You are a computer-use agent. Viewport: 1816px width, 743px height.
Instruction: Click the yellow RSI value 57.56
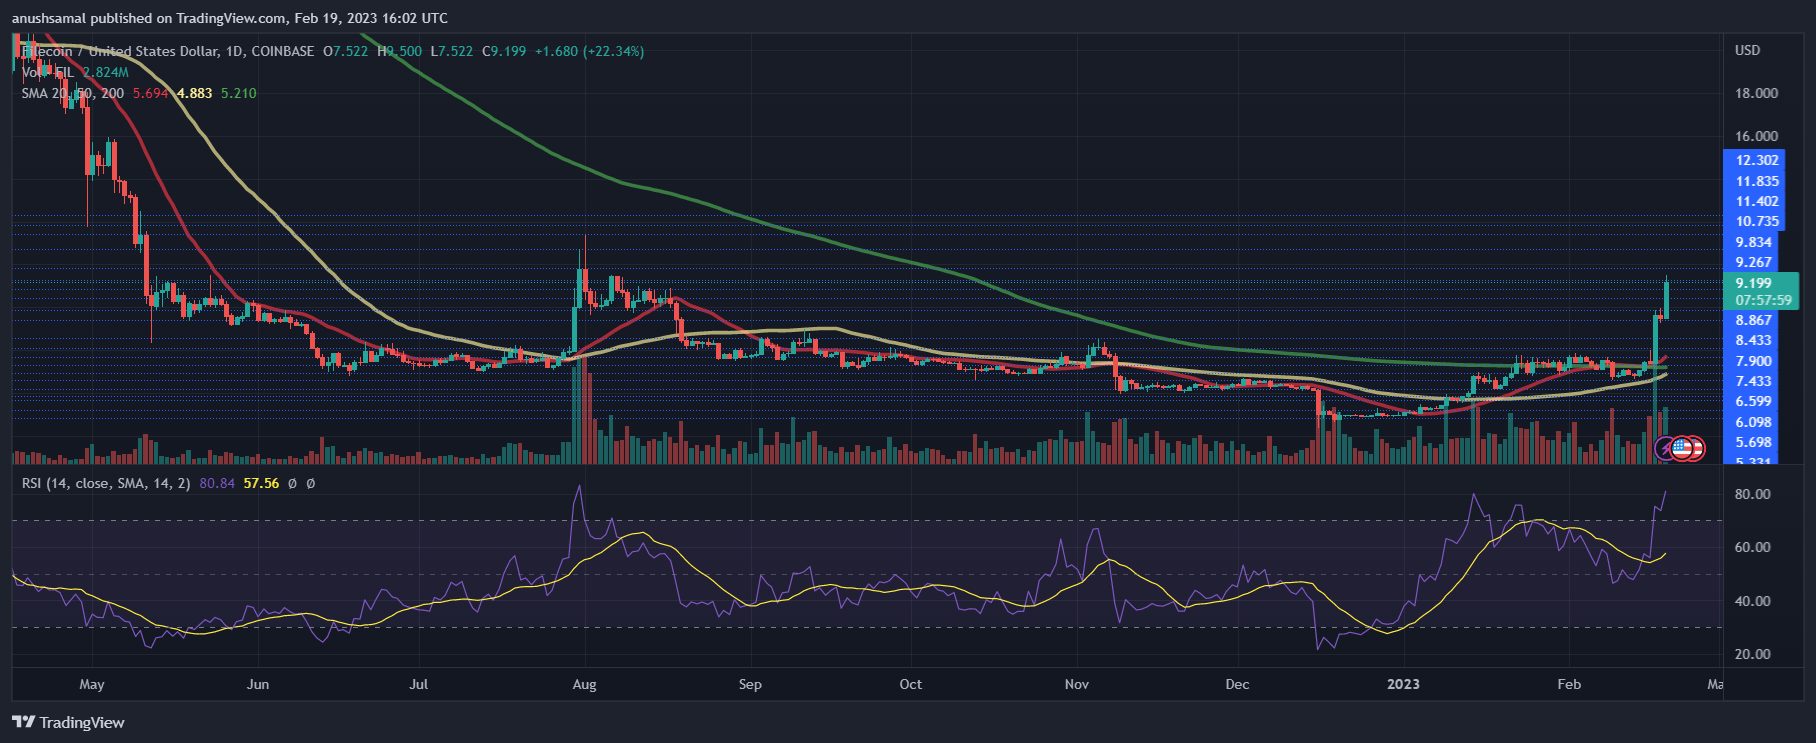coord(261,483)
